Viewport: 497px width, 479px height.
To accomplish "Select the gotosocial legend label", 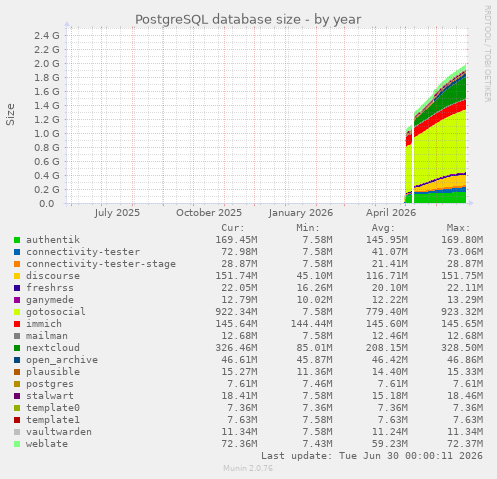I will point(56,312).
